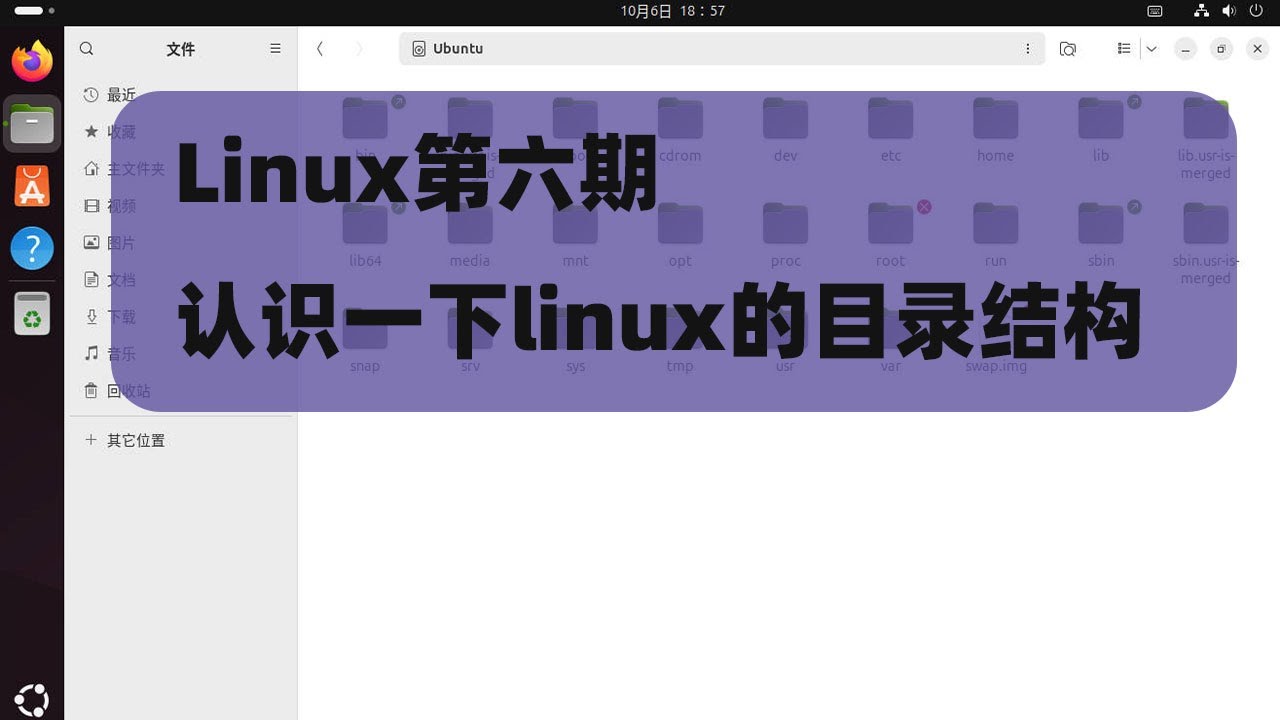
Task: Open the 下载 (Downloads) sidebar entry
Action: tap(180, 317)
